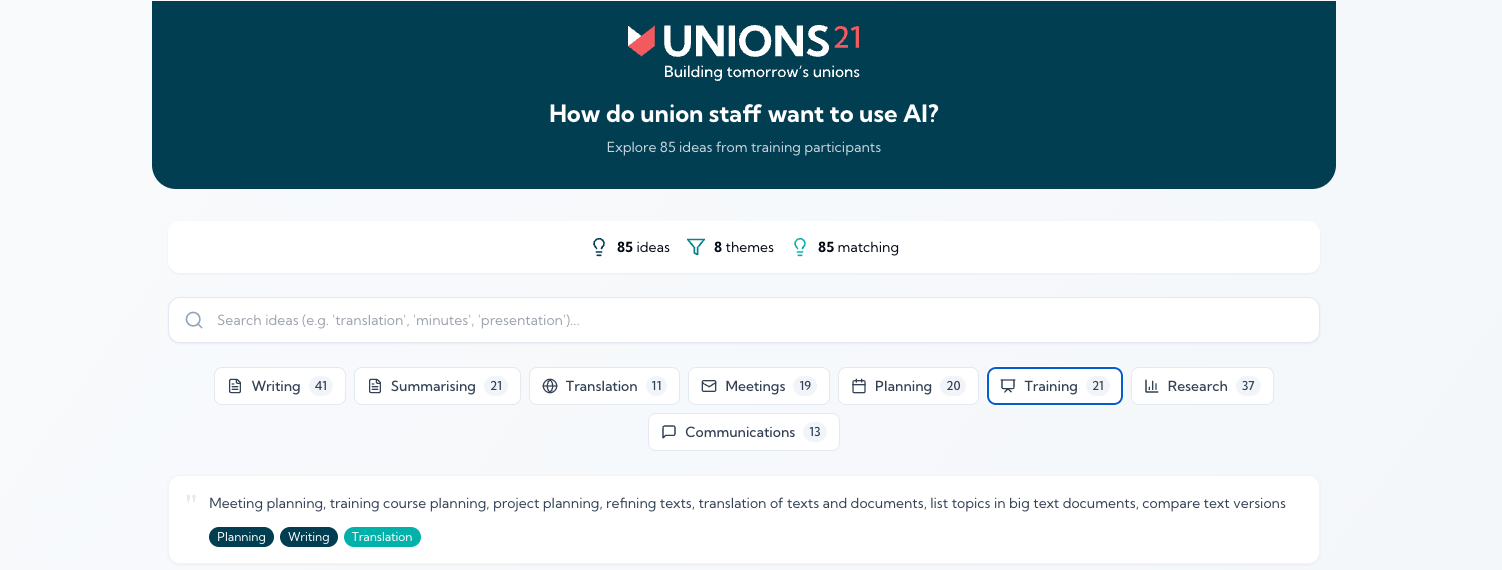Viewport: 1502px width, 570px height.
Task: Click the speech bubble icon on Communications
Action: [x=669, y=432]
